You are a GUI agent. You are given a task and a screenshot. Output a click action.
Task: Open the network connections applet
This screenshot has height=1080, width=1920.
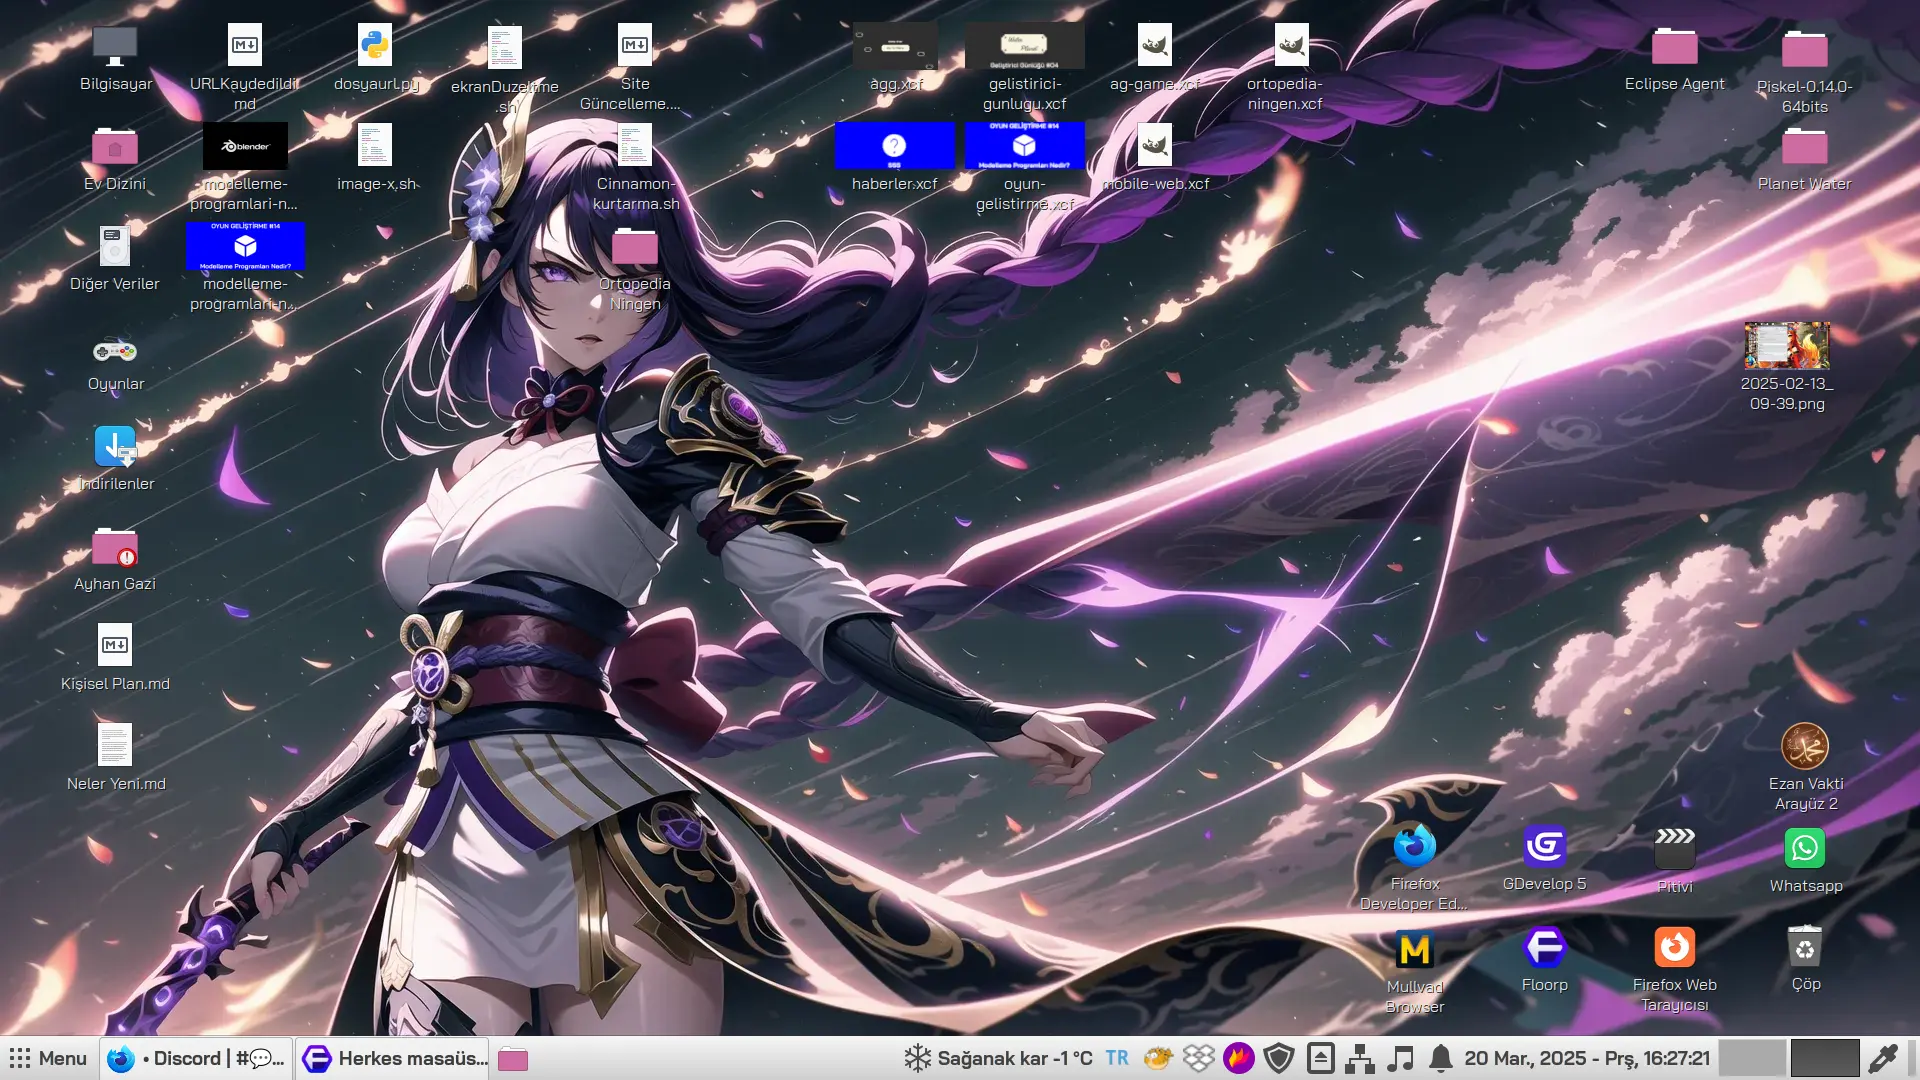coord(1359,1058)
